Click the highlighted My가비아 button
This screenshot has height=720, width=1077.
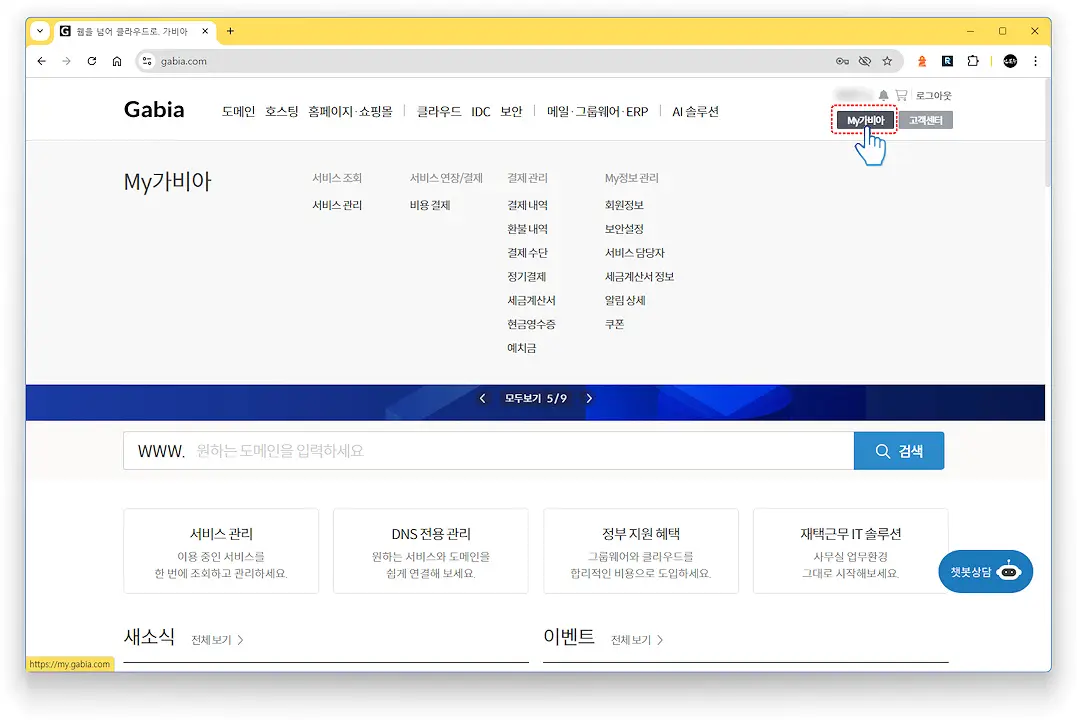click(x=864, y=119)
